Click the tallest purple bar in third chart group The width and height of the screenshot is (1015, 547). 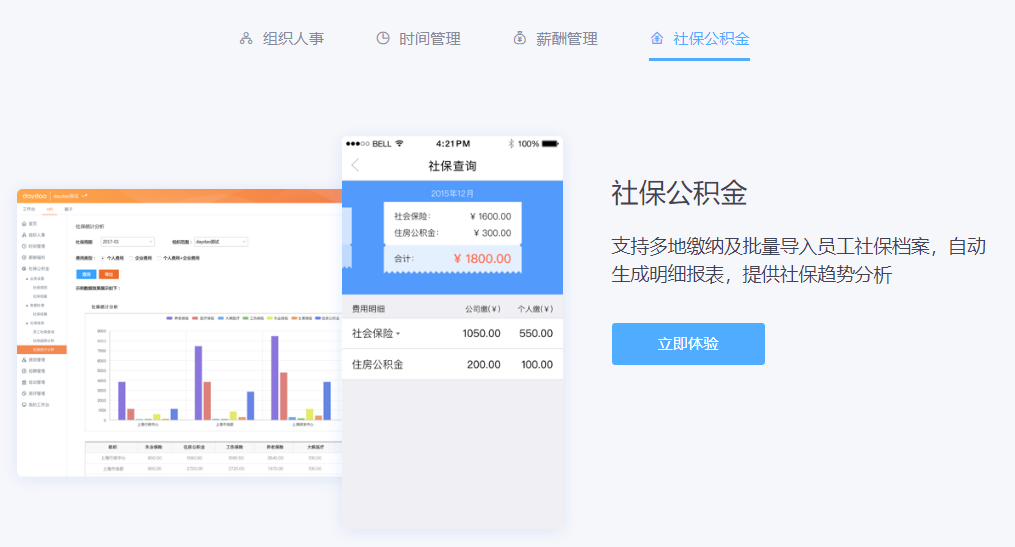pyautogui.click(x=274, y=378)
